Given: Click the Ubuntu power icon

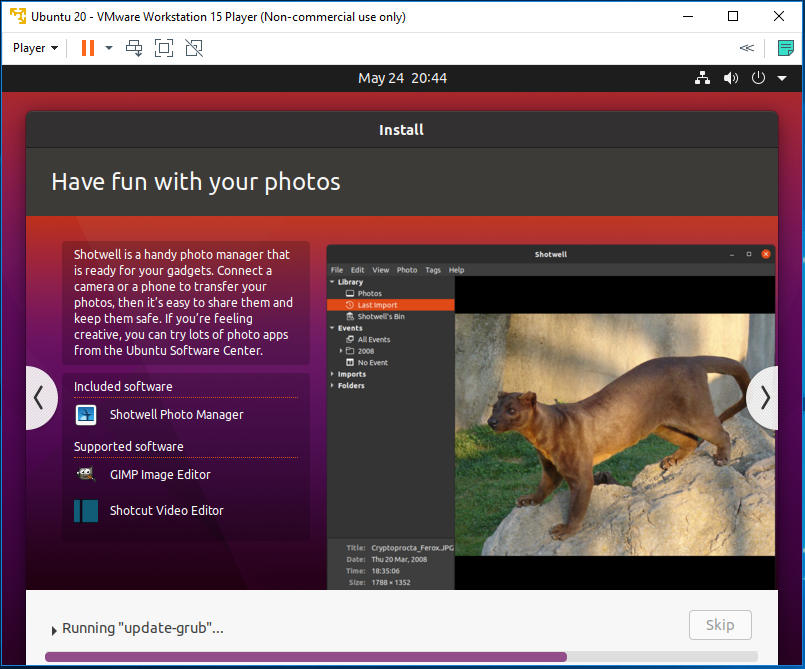Looking at the screenshot, I should [758, 78].
